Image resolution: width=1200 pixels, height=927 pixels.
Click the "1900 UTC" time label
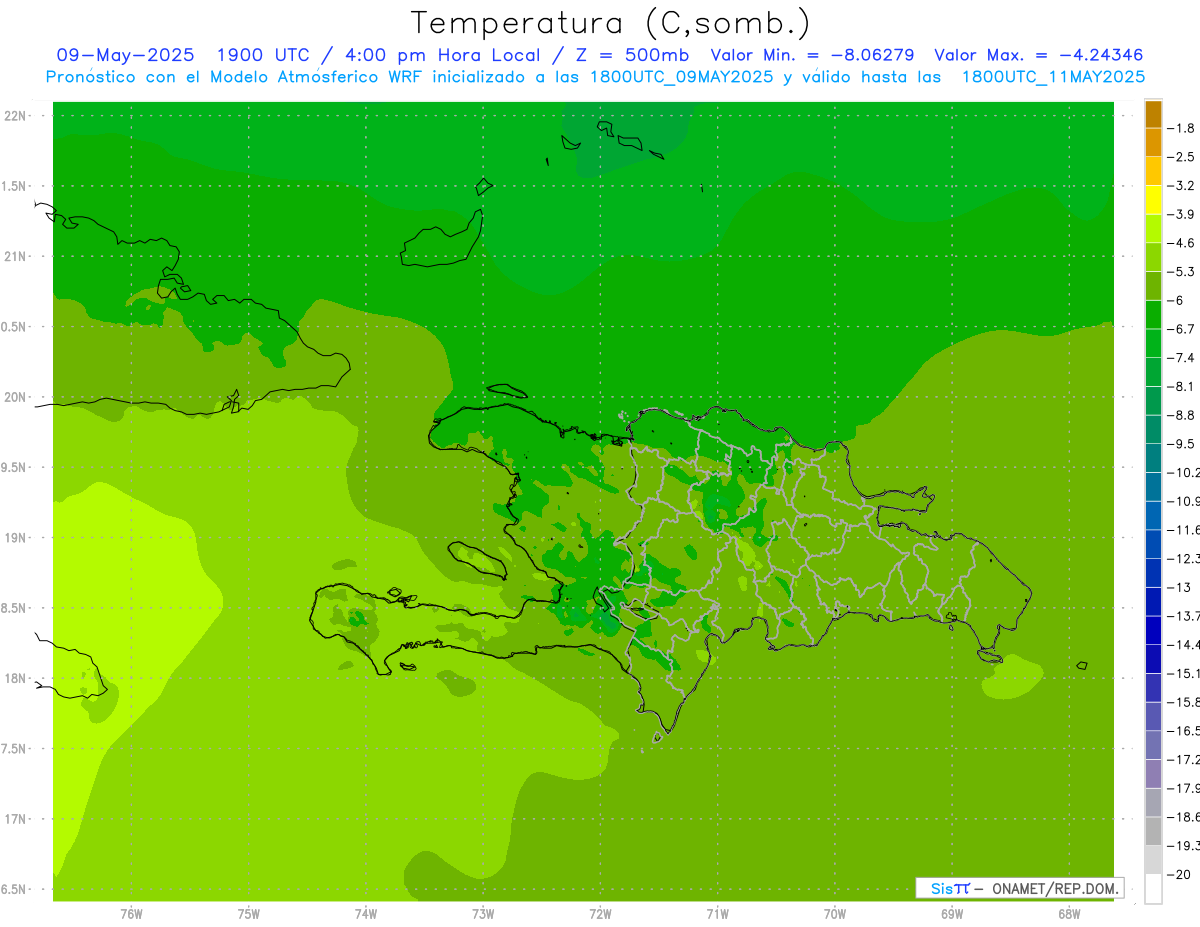click(x=263, y=55)
